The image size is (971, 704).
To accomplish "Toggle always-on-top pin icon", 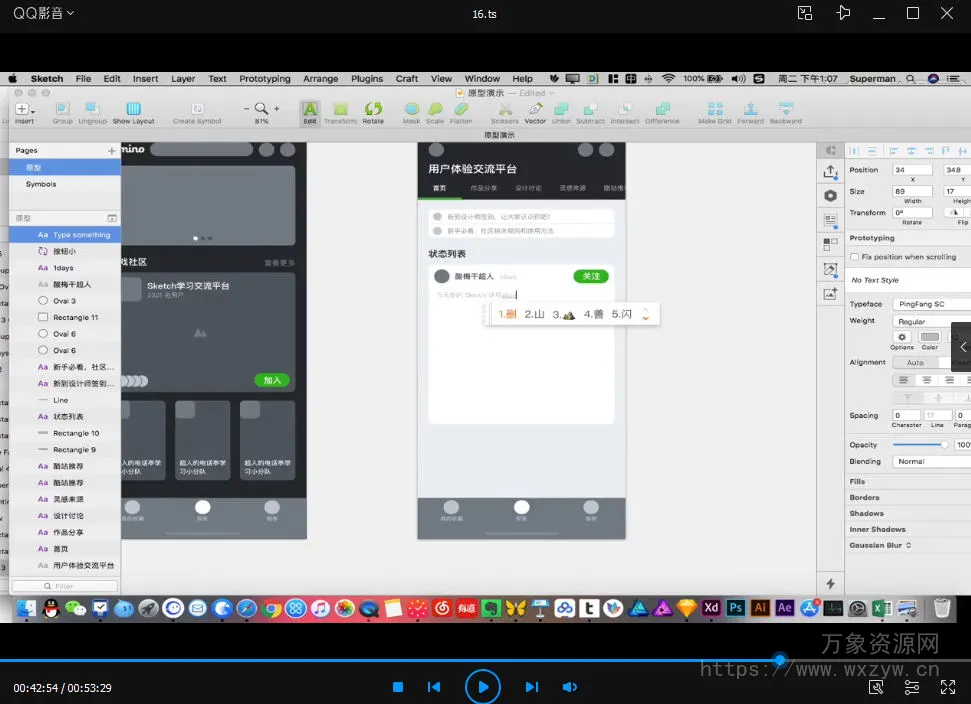I will pos(844,13).
